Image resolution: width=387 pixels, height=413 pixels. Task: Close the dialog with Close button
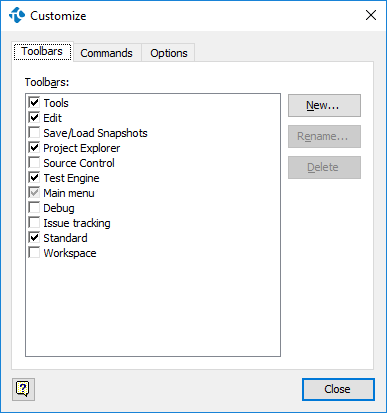coord(338,389)
